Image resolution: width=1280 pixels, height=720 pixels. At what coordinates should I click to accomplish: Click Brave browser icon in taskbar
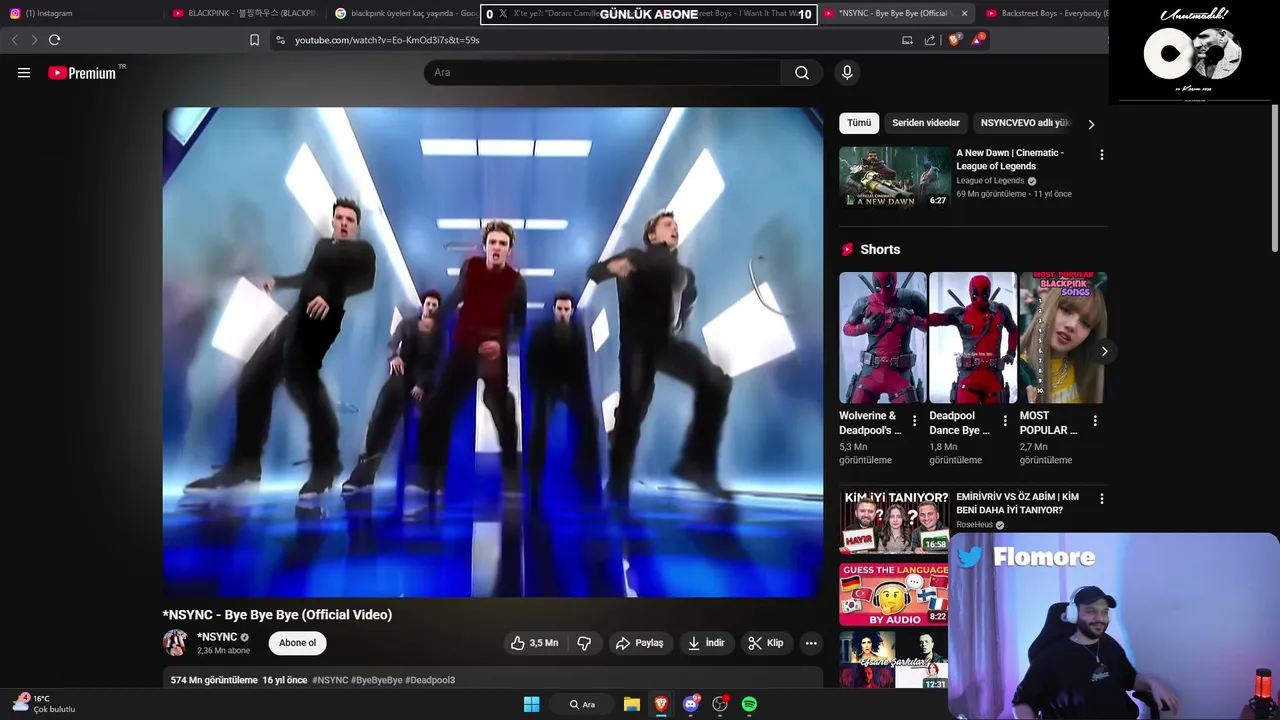661,704
